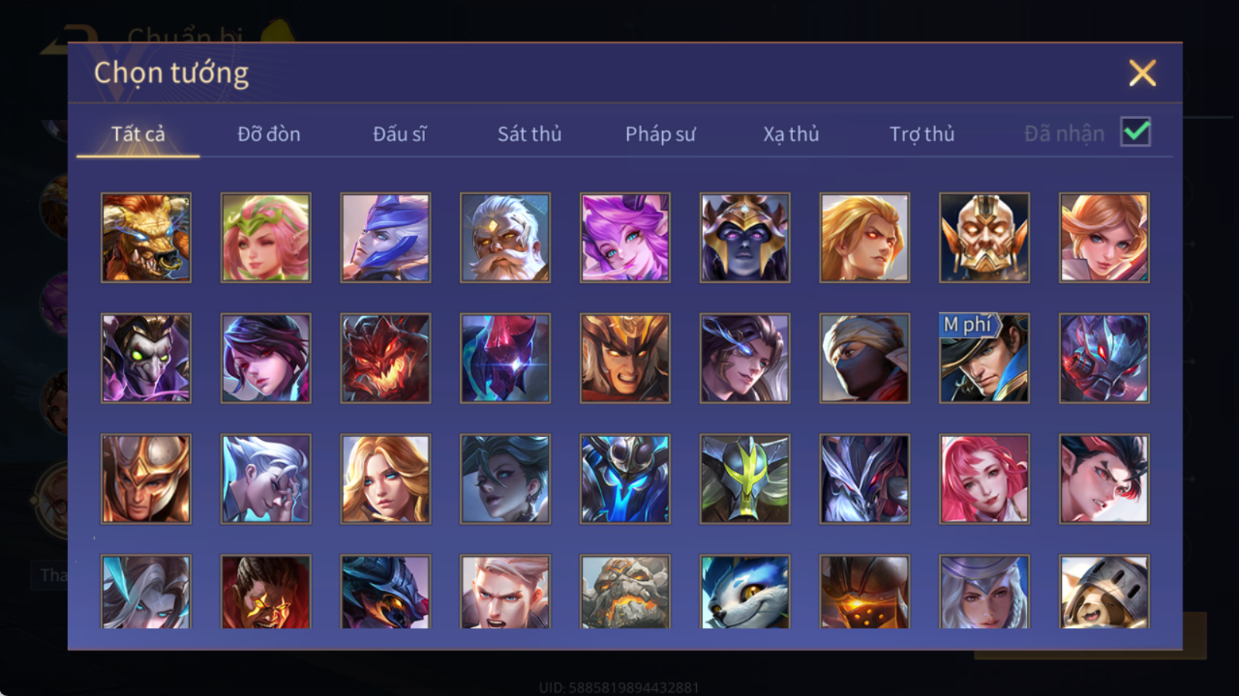This screenshot has width=1239, height=696.
Task: Show the 'Đấu sĩ' hero category
Action: click(x=399, y=134)
